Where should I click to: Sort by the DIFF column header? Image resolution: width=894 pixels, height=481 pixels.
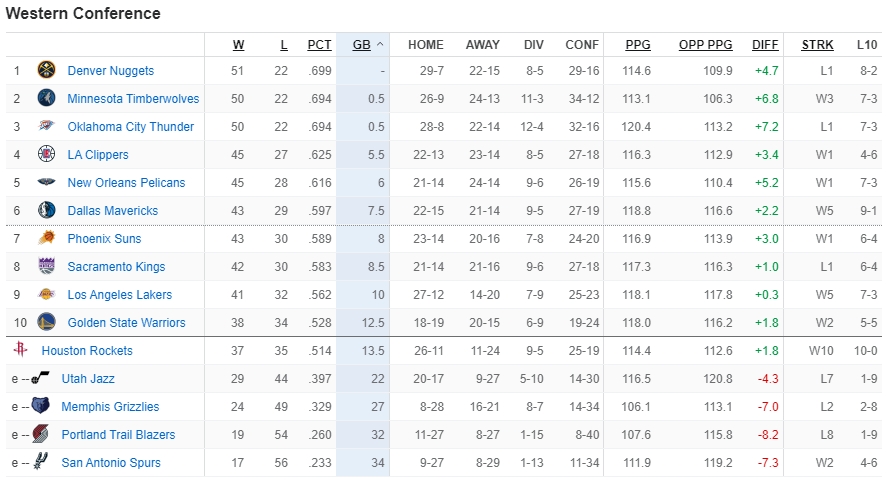coord(765,45)
